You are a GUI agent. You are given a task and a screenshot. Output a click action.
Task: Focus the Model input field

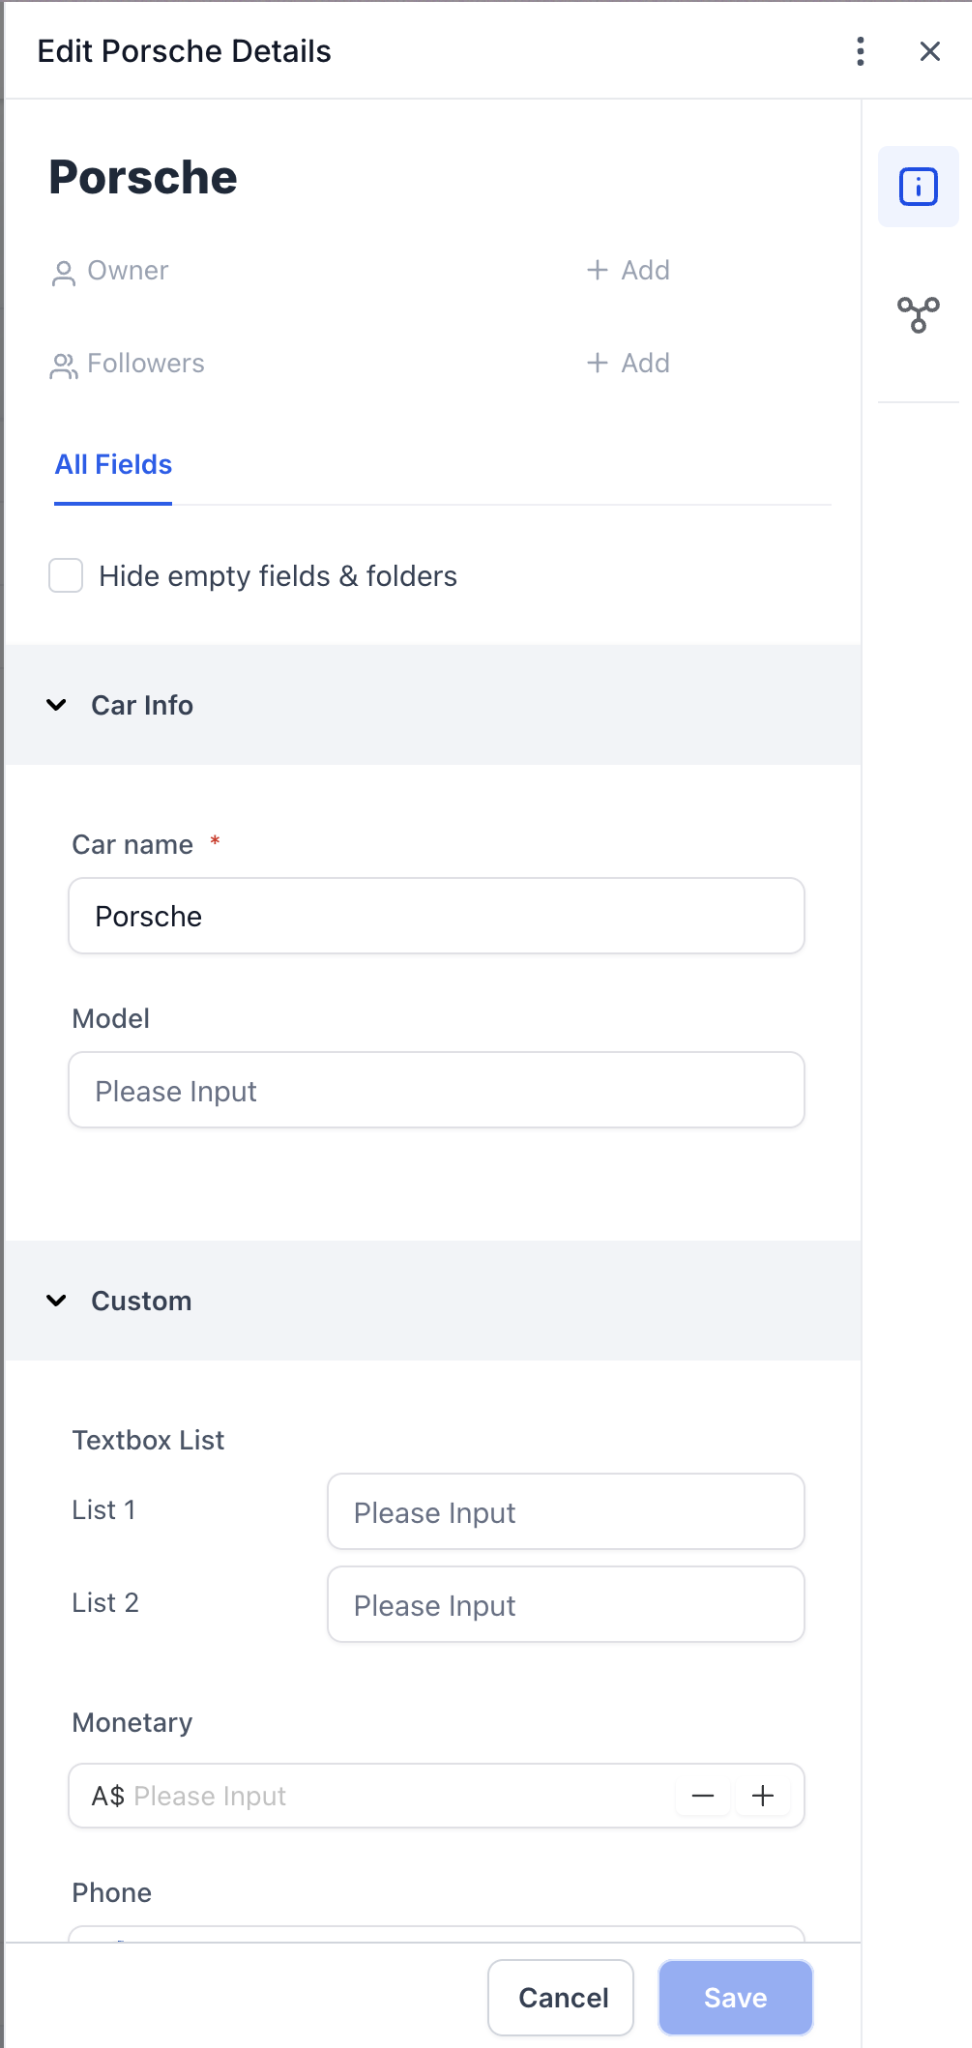[436, 1090]
